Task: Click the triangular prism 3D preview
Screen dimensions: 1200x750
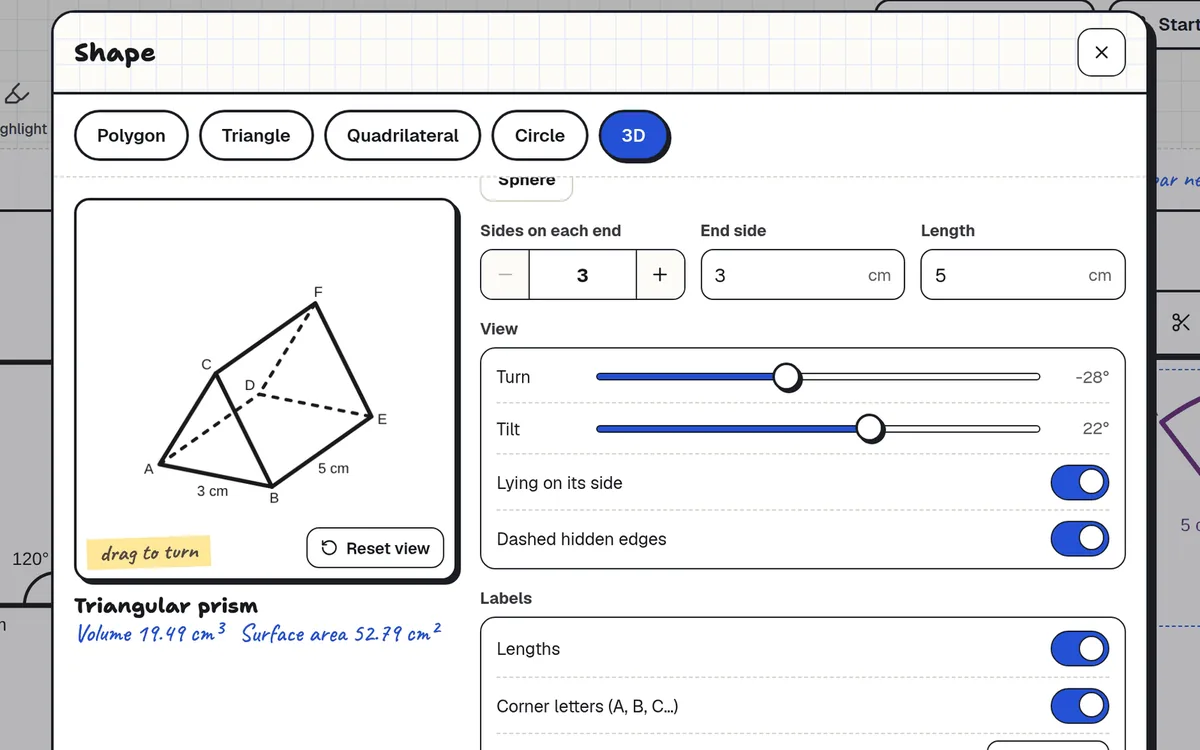Action: (266, 390)
